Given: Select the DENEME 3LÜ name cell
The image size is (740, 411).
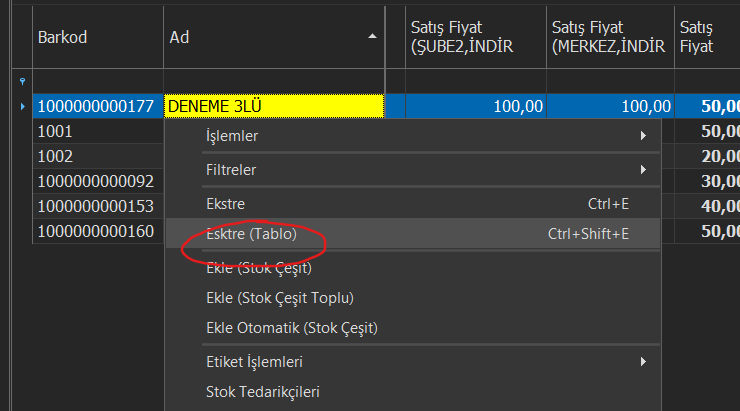Looking at the screenshot, I should [x=273, y=105].
